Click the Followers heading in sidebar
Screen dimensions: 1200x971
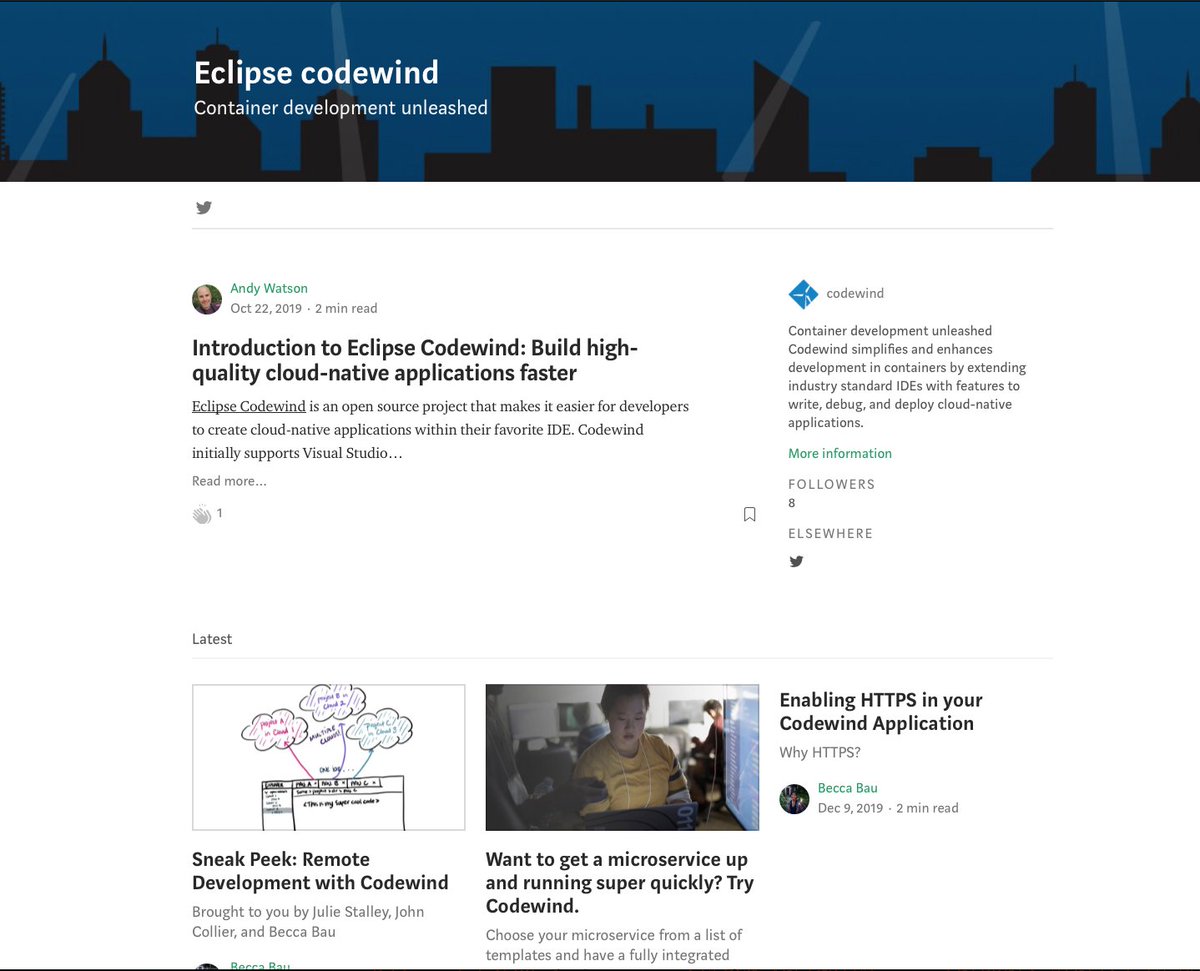[831, 484]
